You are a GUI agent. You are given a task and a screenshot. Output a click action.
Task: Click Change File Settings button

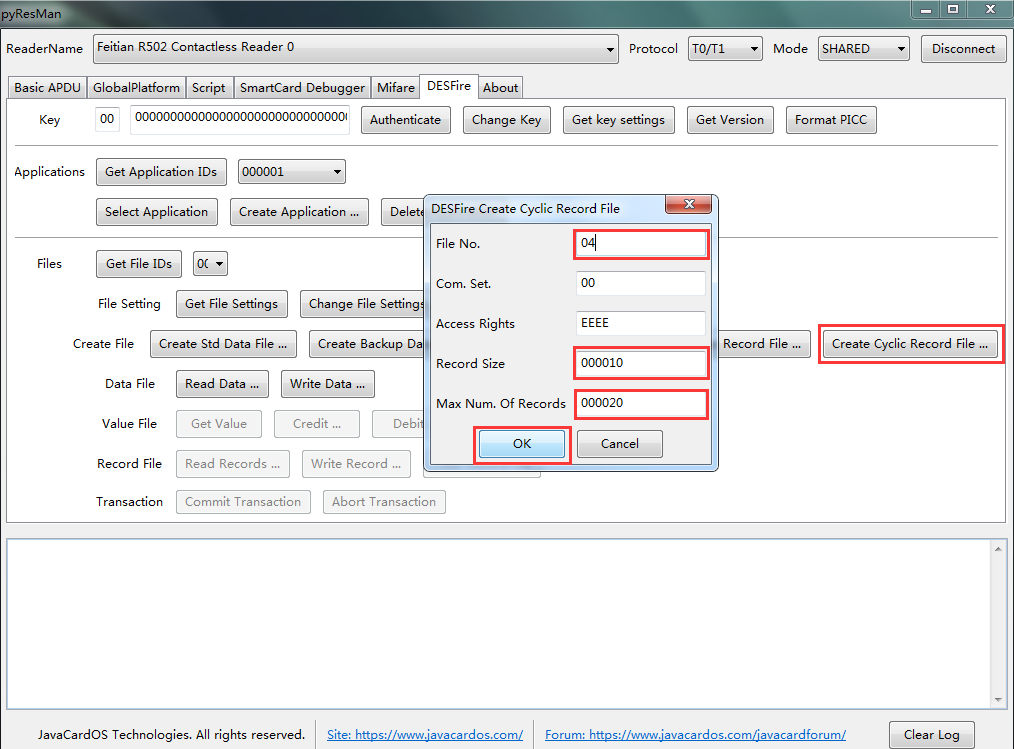362,304
